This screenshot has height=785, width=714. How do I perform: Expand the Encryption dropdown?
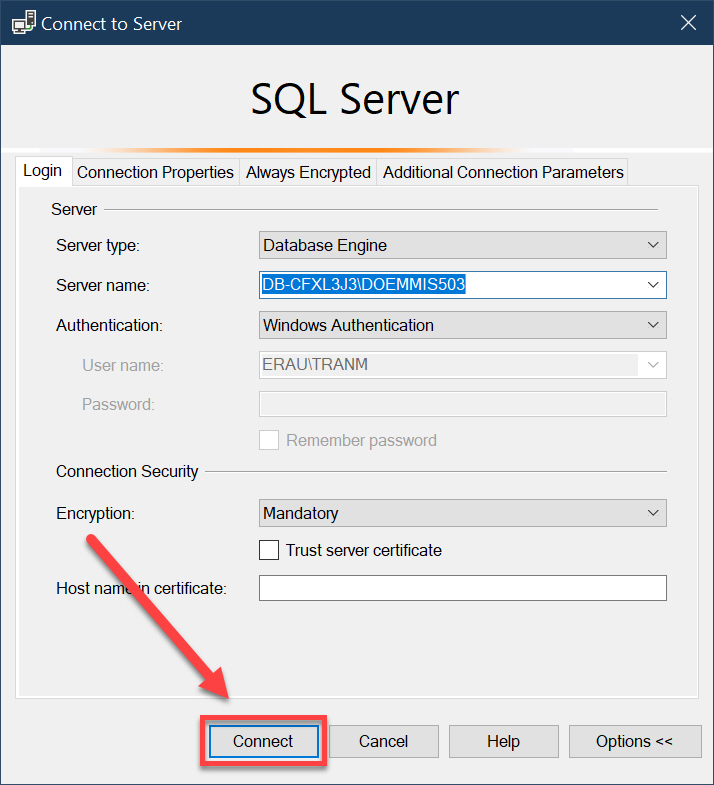point(463,513)
